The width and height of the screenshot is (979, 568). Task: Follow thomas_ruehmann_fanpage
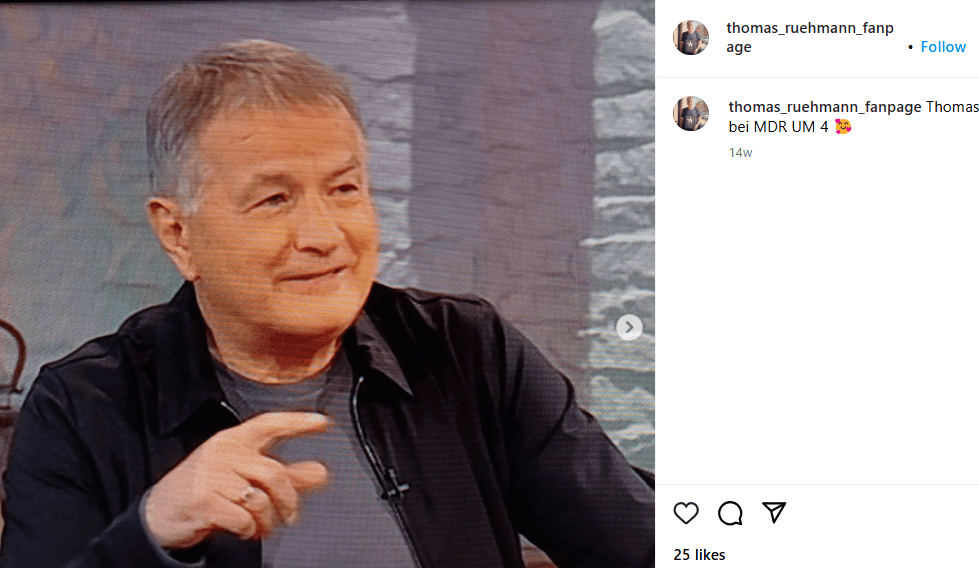point(943,47)
